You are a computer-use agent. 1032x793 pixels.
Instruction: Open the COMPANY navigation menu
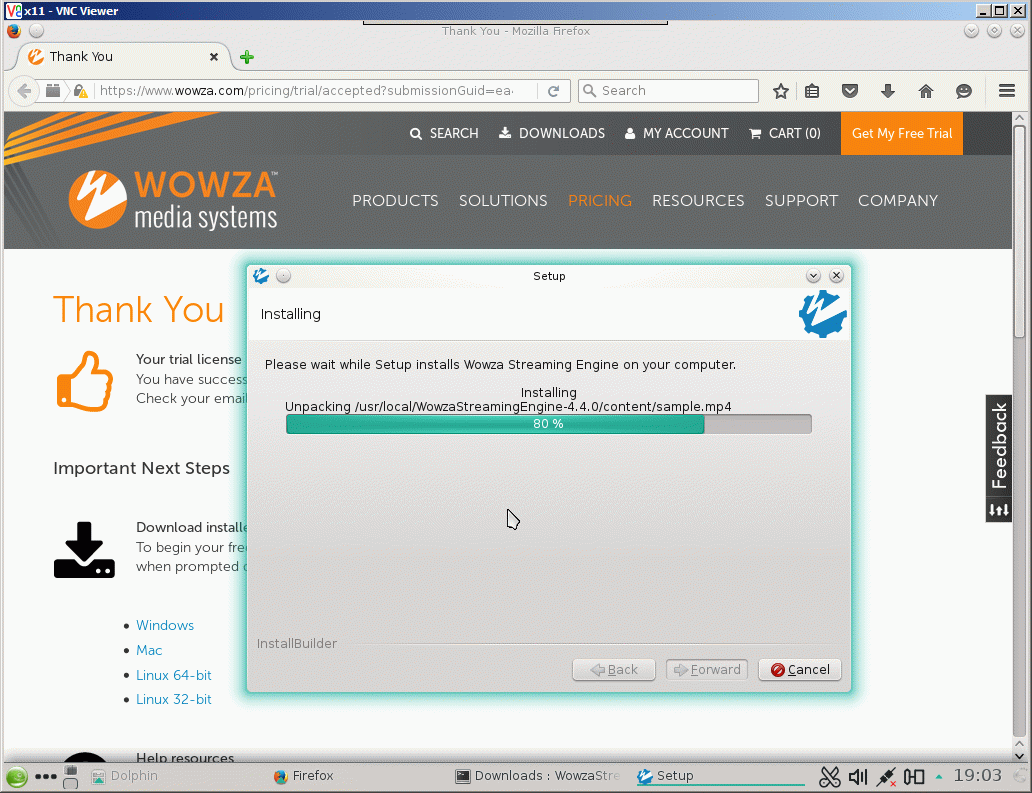coord(898,201)
